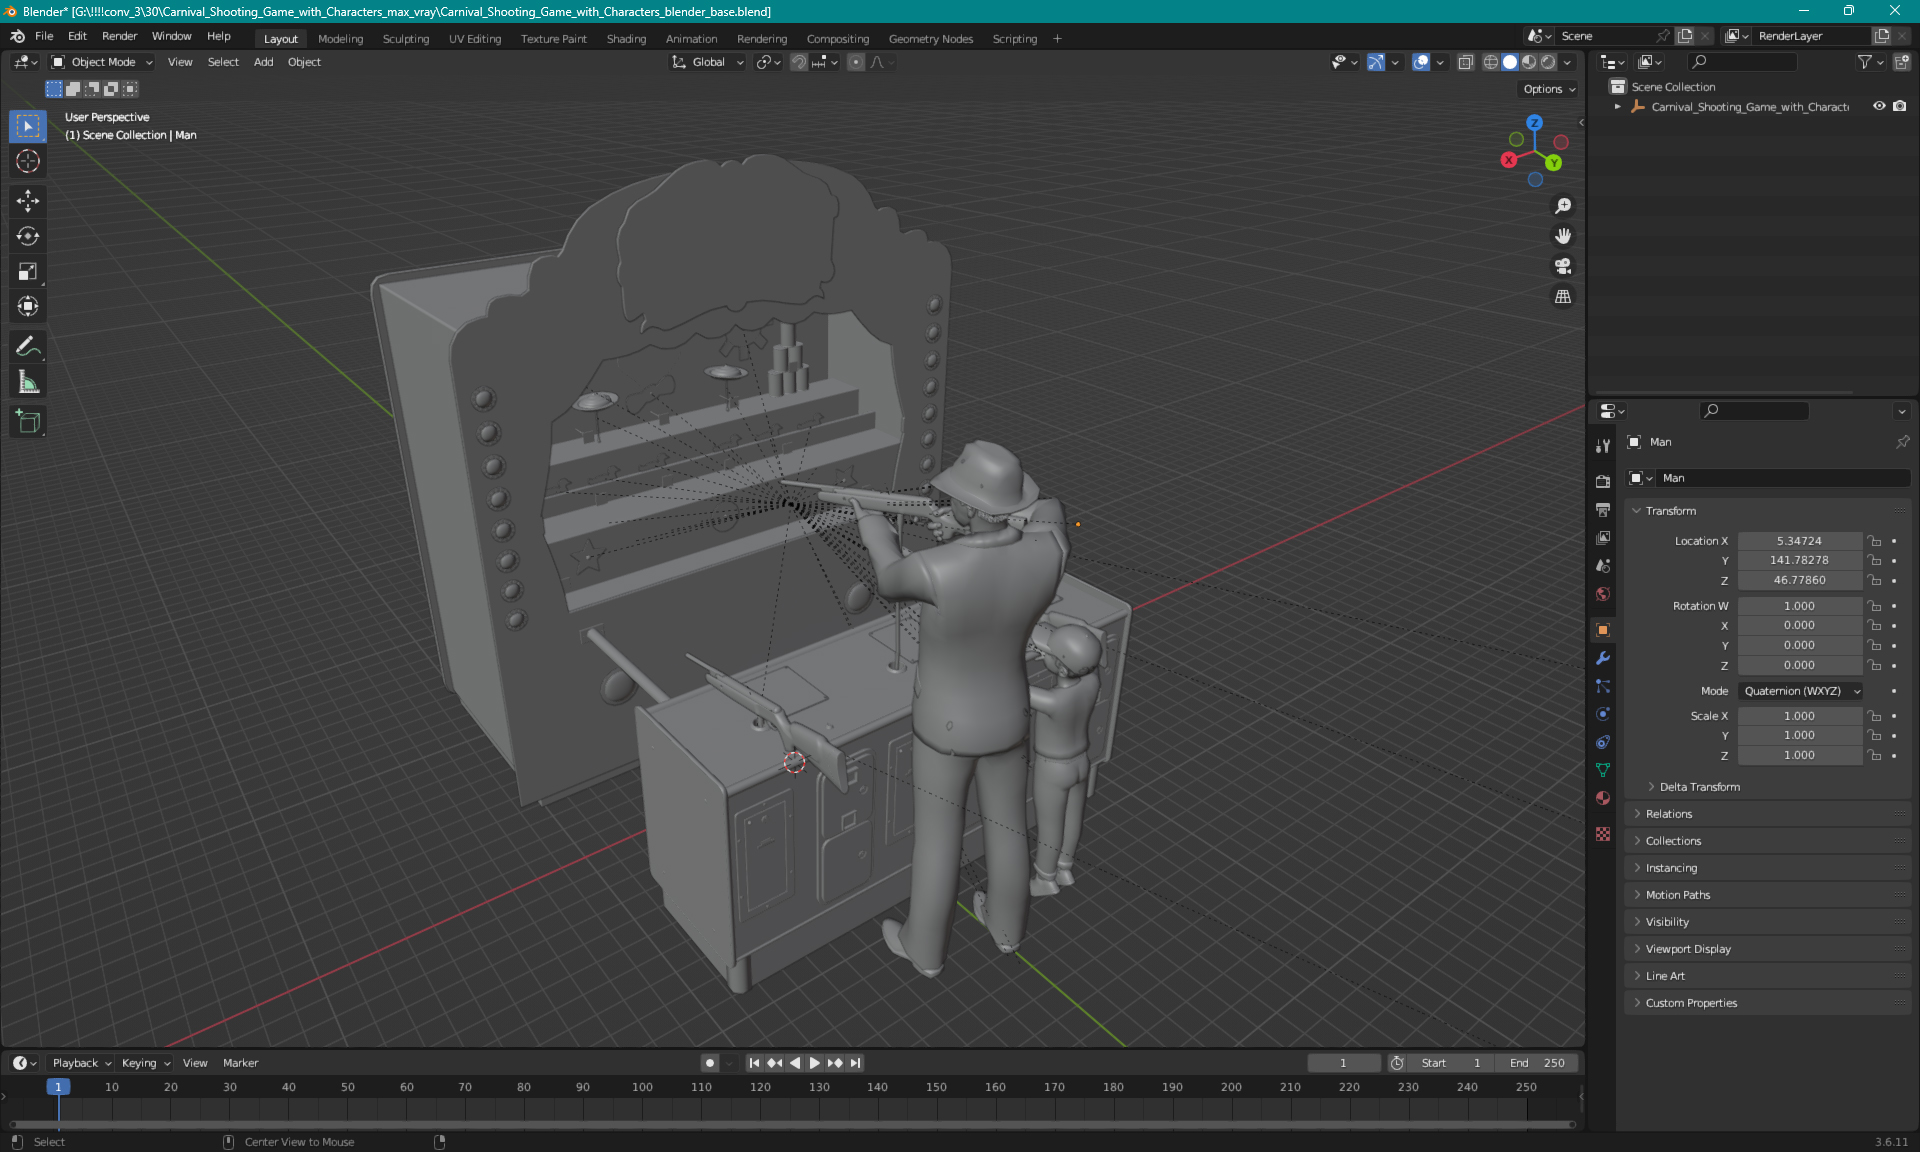
Task: Select Quaternion WXYZ rotation mode dropdown
Action: [x=1798, y=690]
